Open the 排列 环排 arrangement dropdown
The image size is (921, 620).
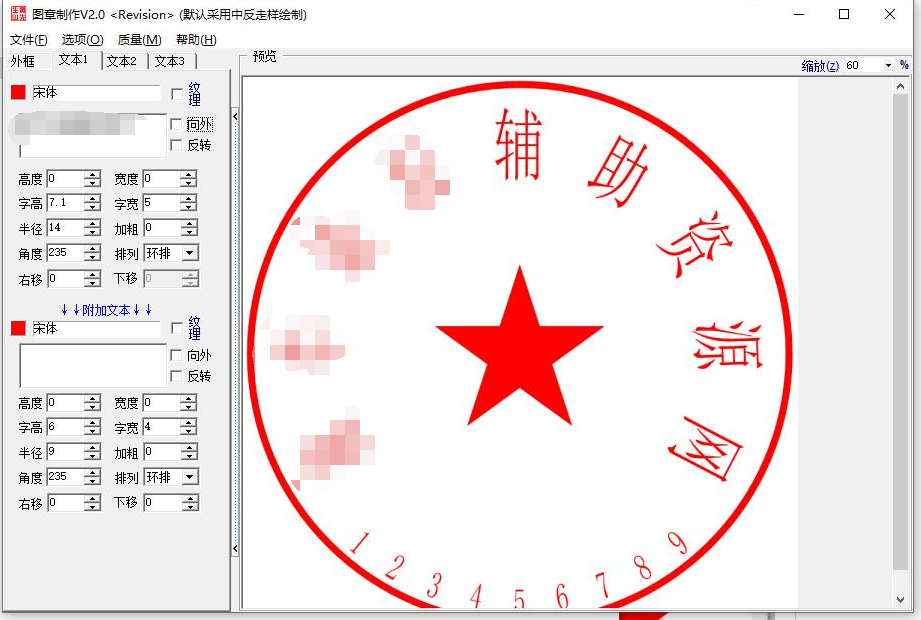pos(190,253)
